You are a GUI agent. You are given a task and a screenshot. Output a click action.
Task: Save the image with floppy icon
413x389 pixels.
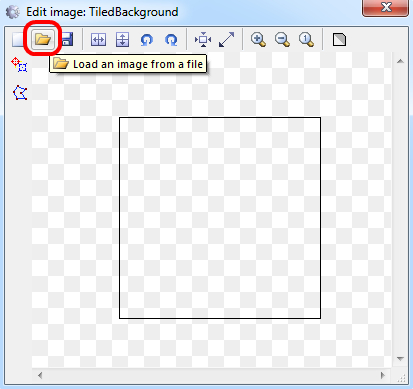pyautogui.click(x=68, y=40)
